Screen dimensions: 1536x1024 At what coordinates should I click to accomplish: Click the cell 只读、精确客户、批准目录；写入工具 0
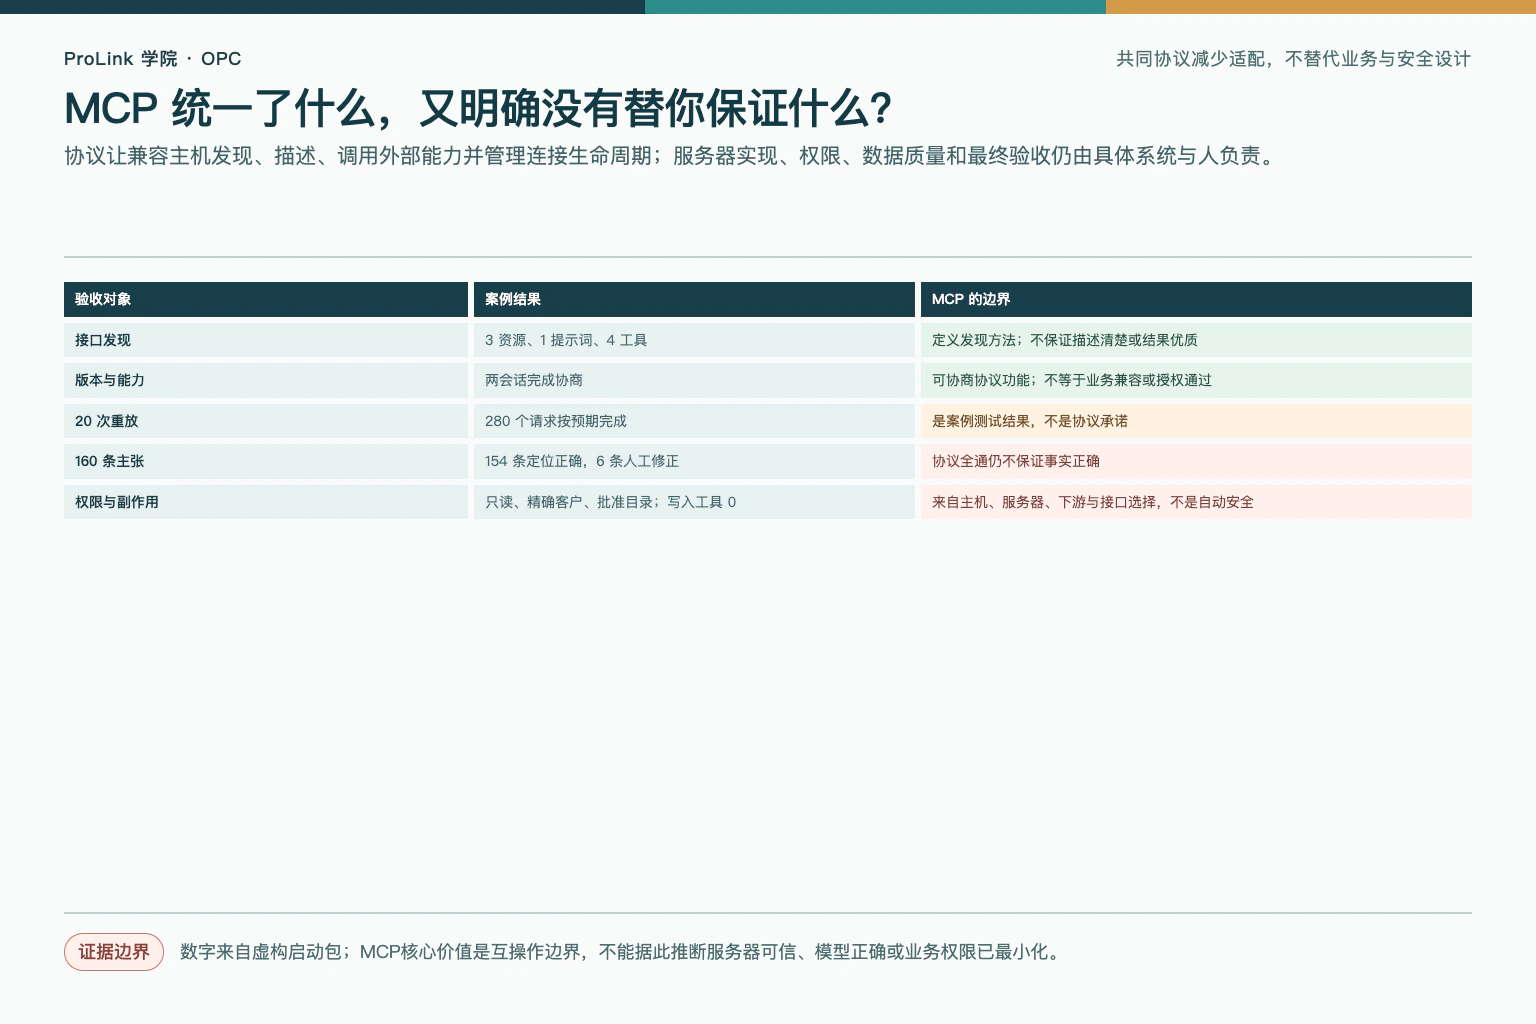click(x=694, y=502)
